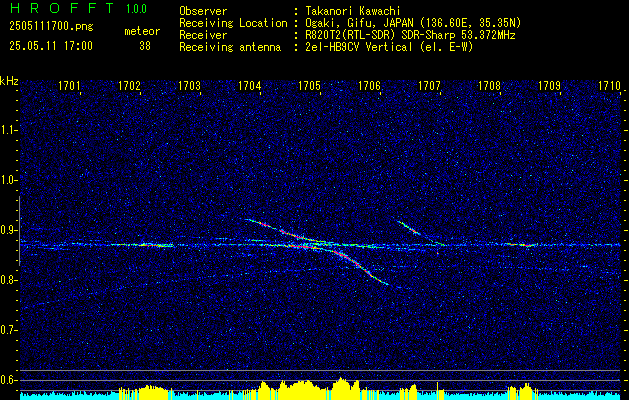The image size is (629, 400).
Task: Click the meteor label
Action: click(x=142, y=31)
